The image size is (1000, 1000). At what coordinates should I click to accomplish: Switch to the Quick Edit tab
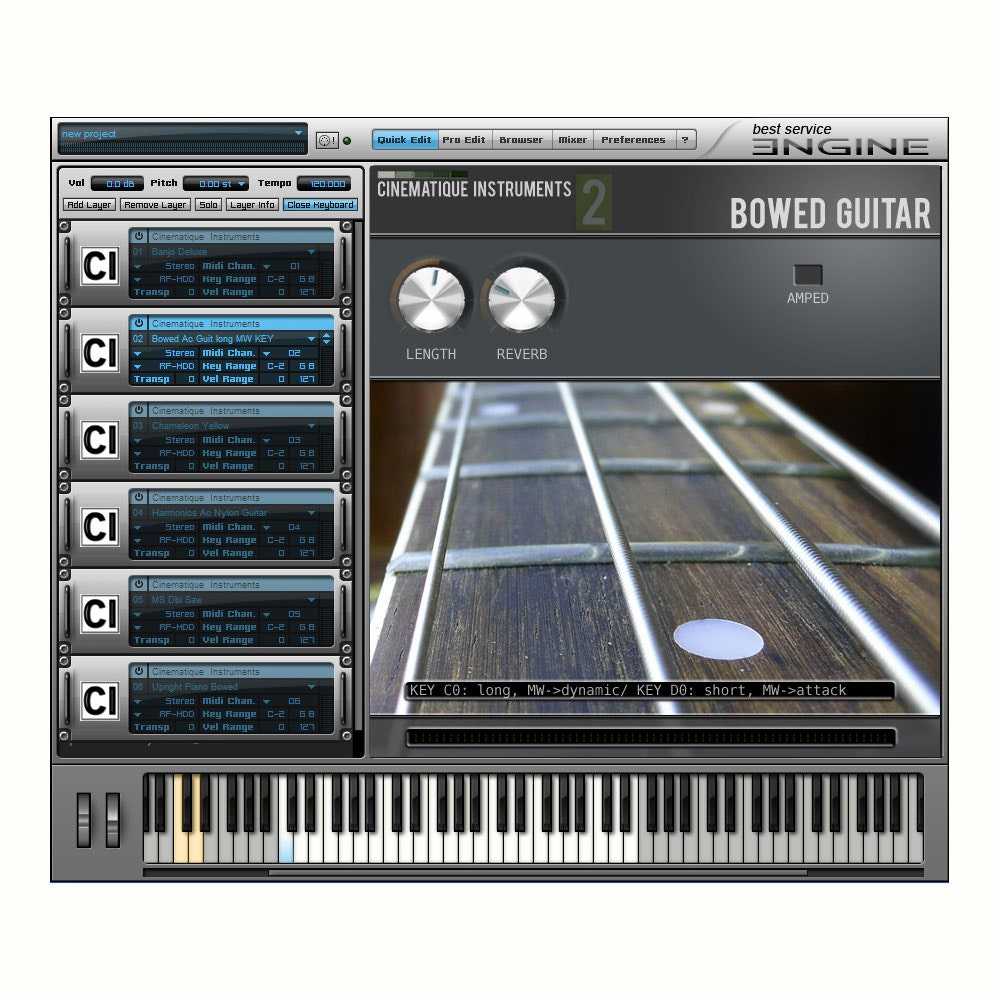point(404,140)
